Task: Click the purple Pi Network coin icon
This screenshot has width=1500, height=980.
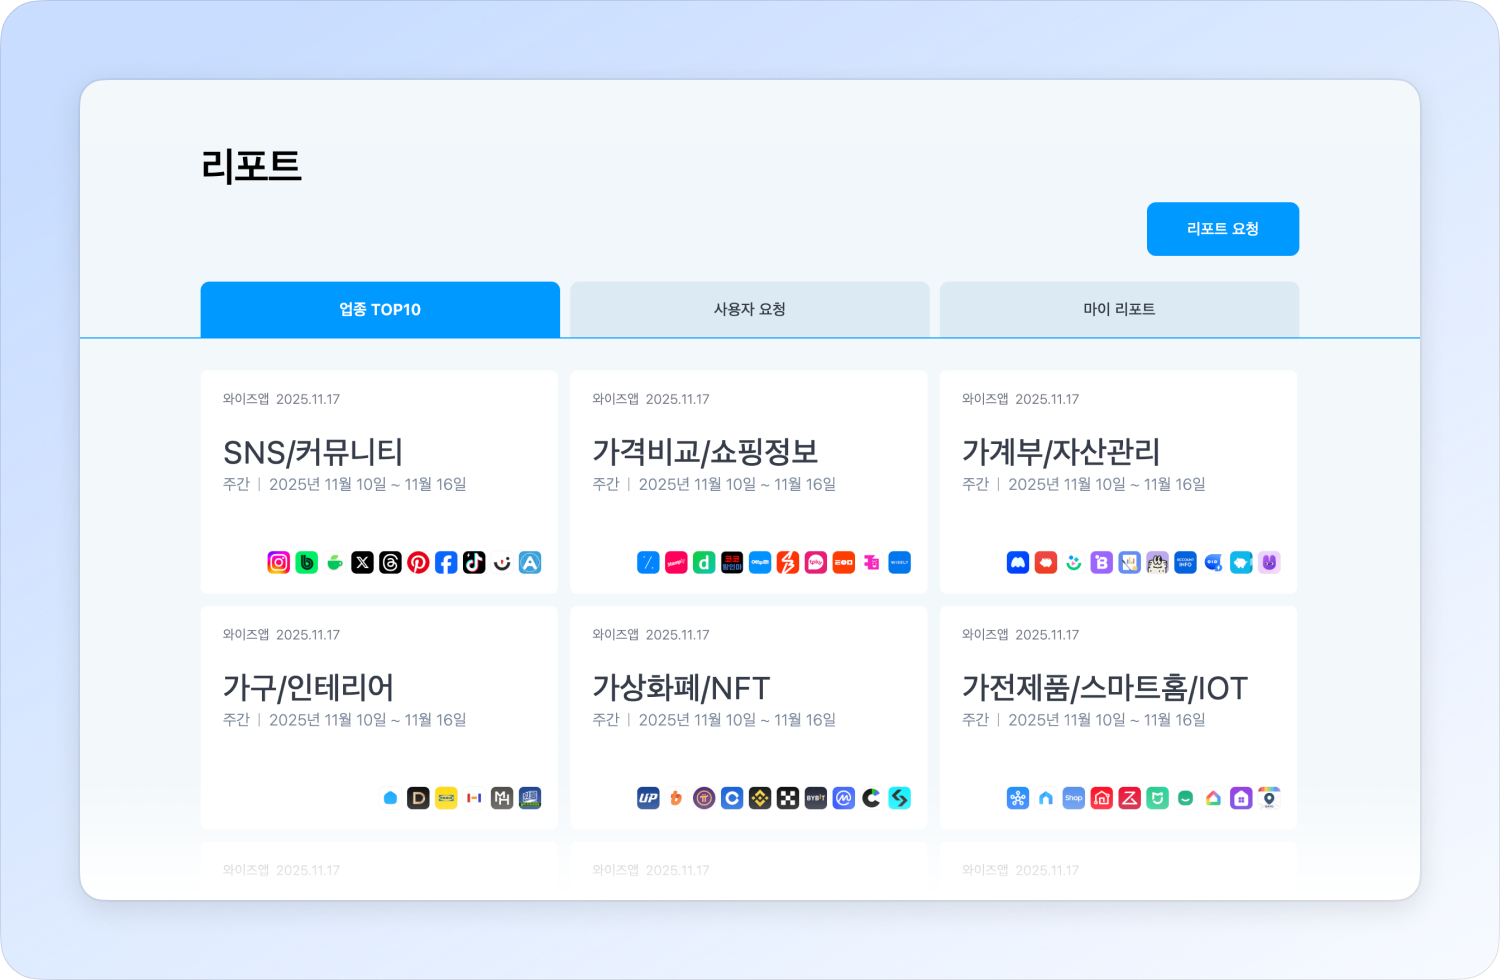Action: coord(704,798)
